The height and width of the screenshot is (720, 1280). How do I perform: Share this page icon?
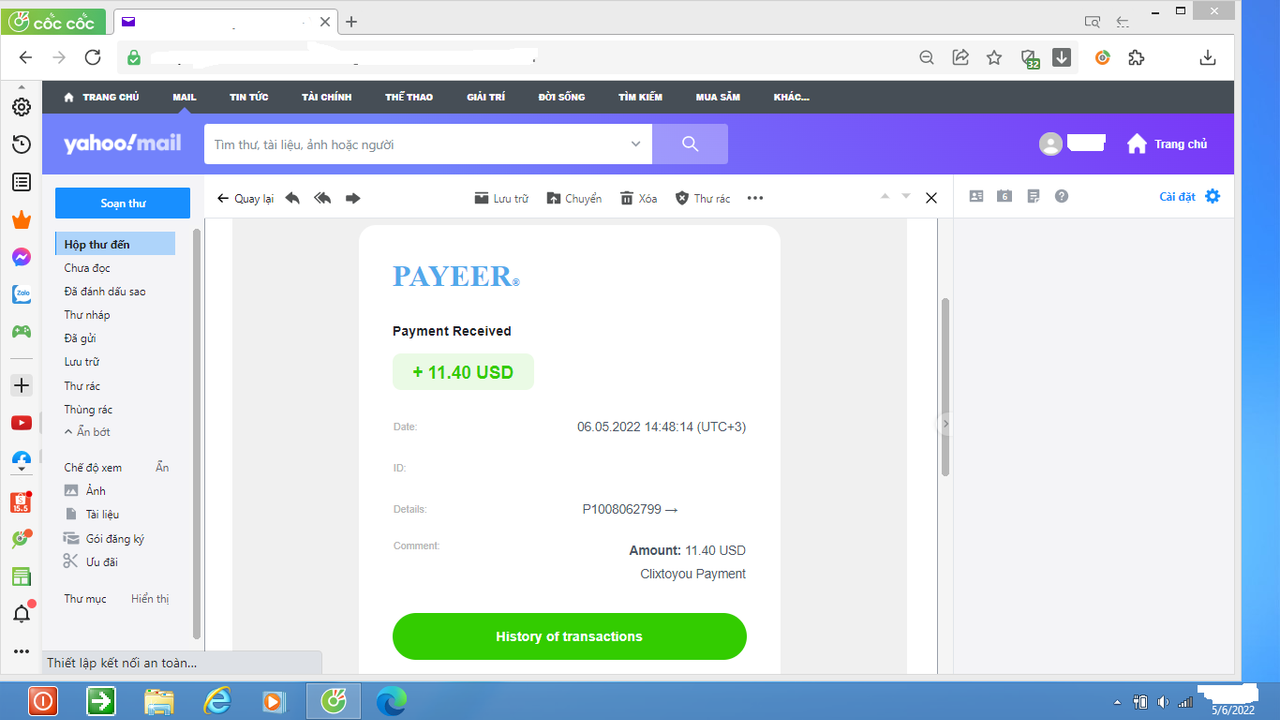click(960, 58)
